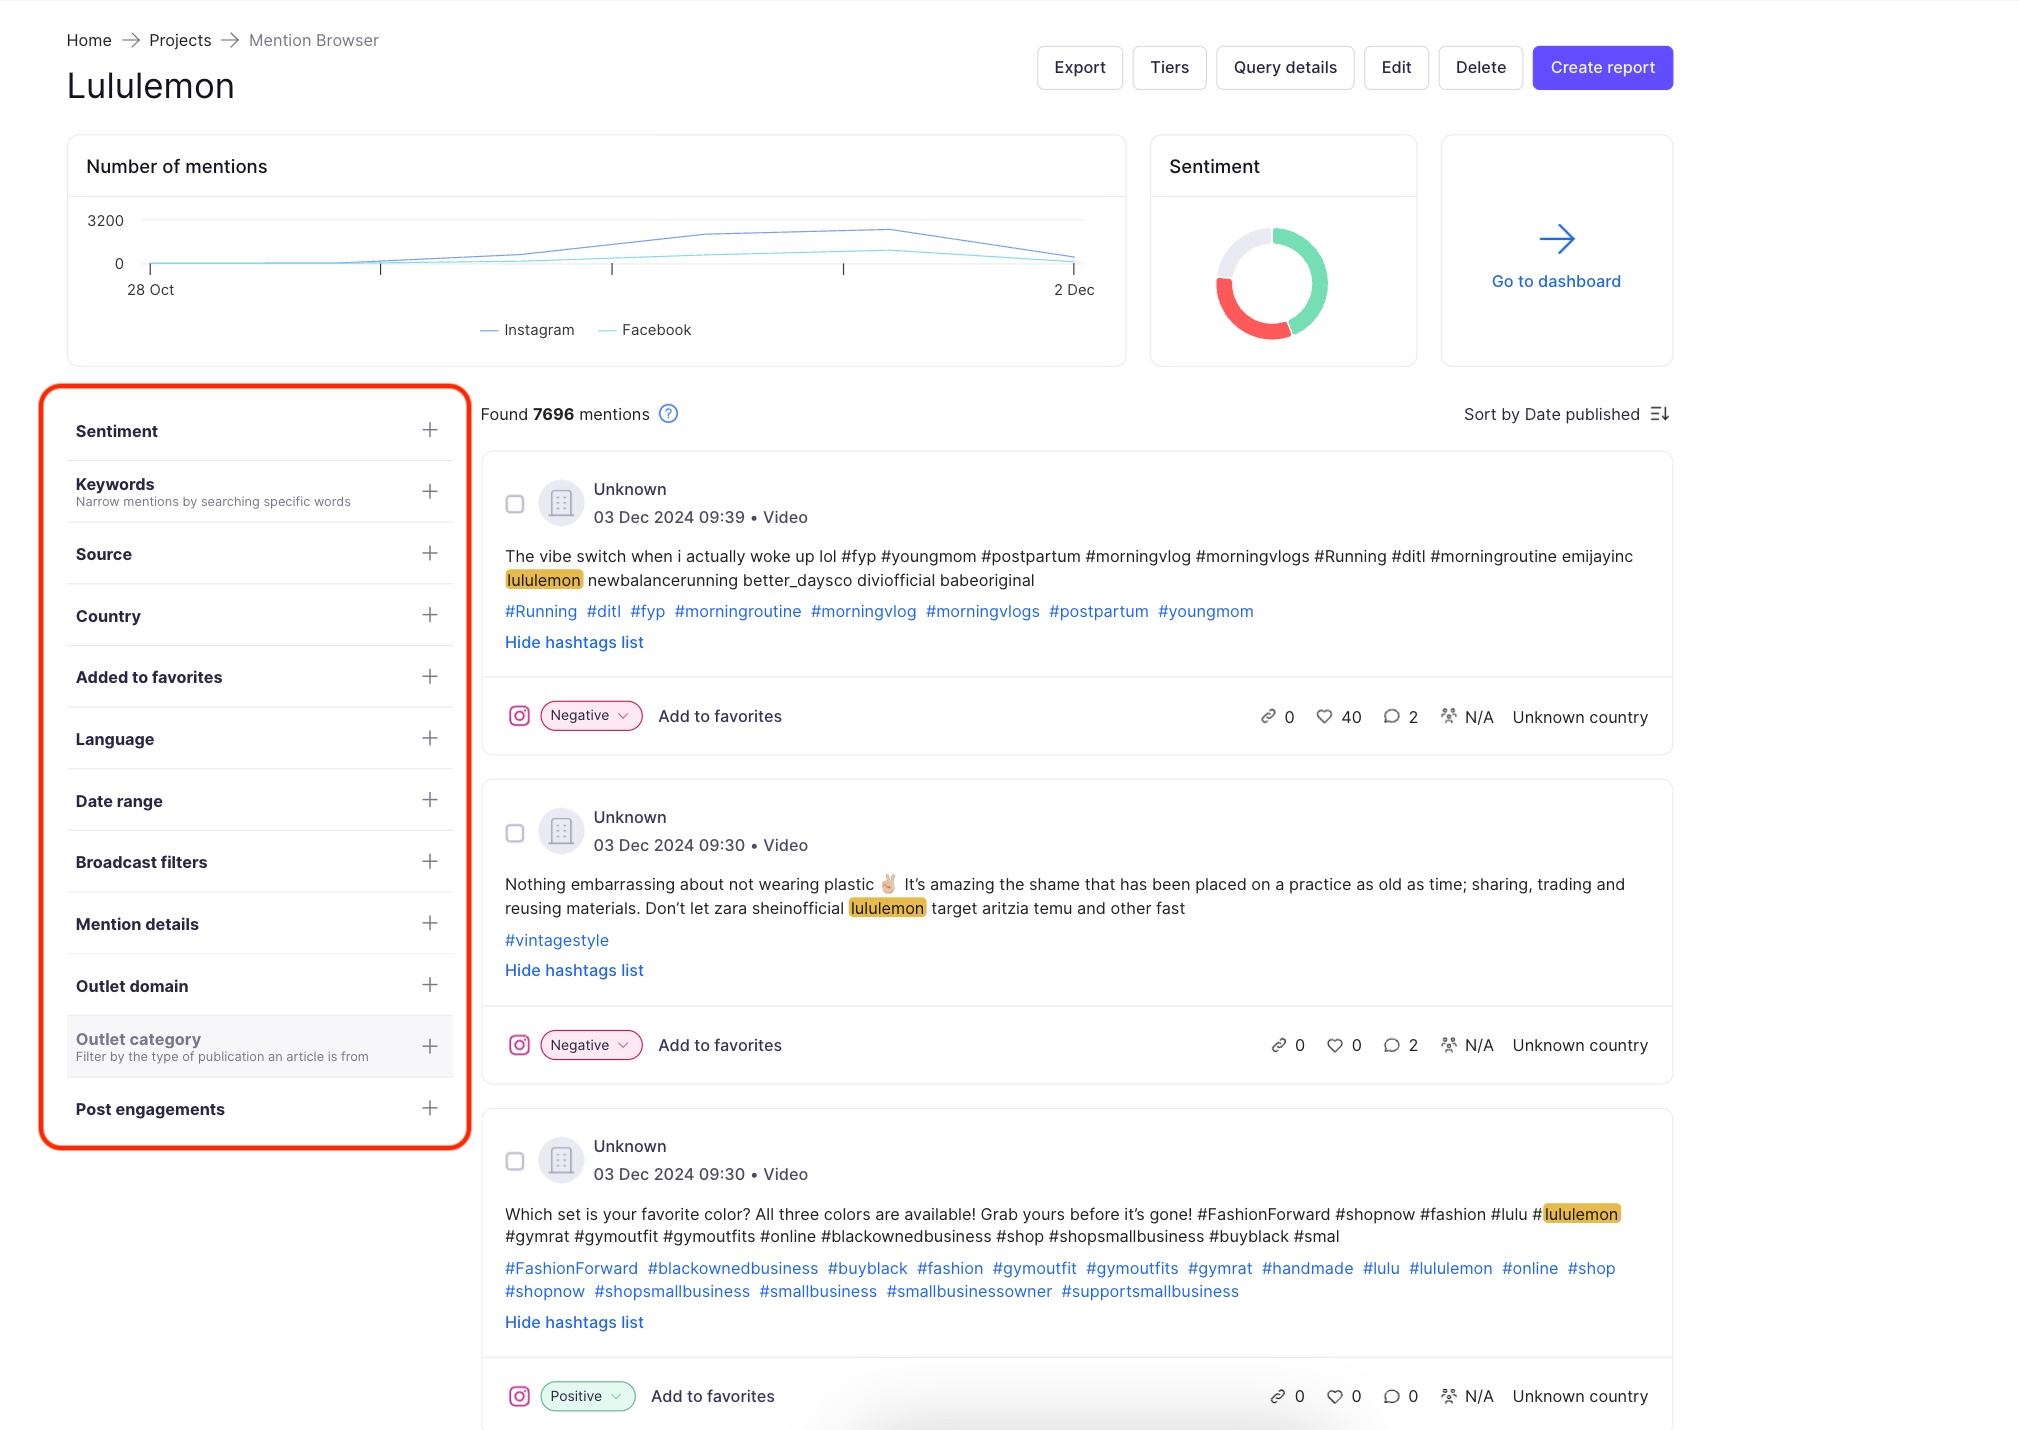Click the comments icon on the Positive post
Screen dimensions: 2019x1430
[1391, 1396]
